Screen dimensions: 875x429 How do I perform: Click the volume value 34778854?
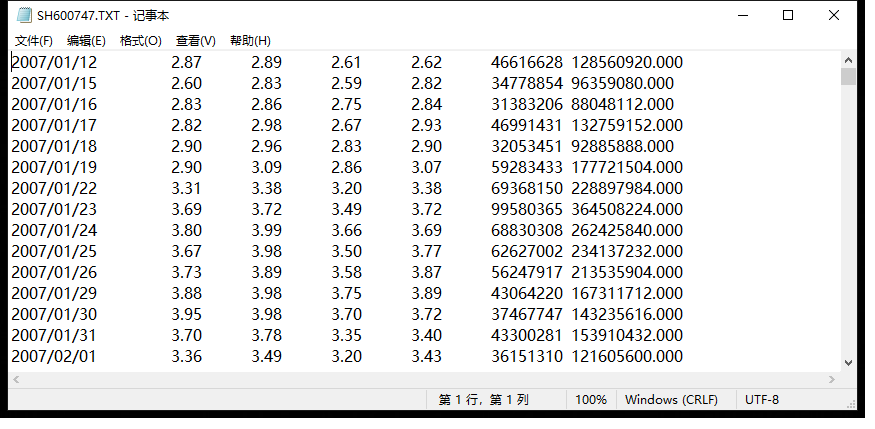527,84
